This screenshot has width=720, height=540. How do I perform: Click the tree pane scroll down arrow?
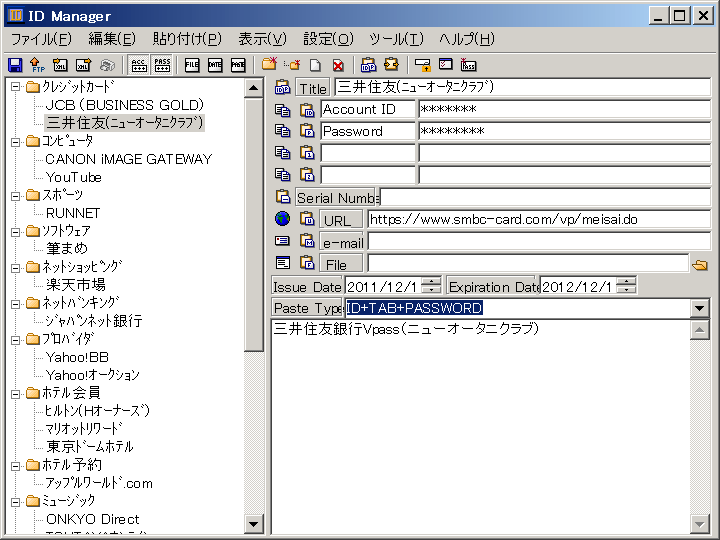coord(253,523)
